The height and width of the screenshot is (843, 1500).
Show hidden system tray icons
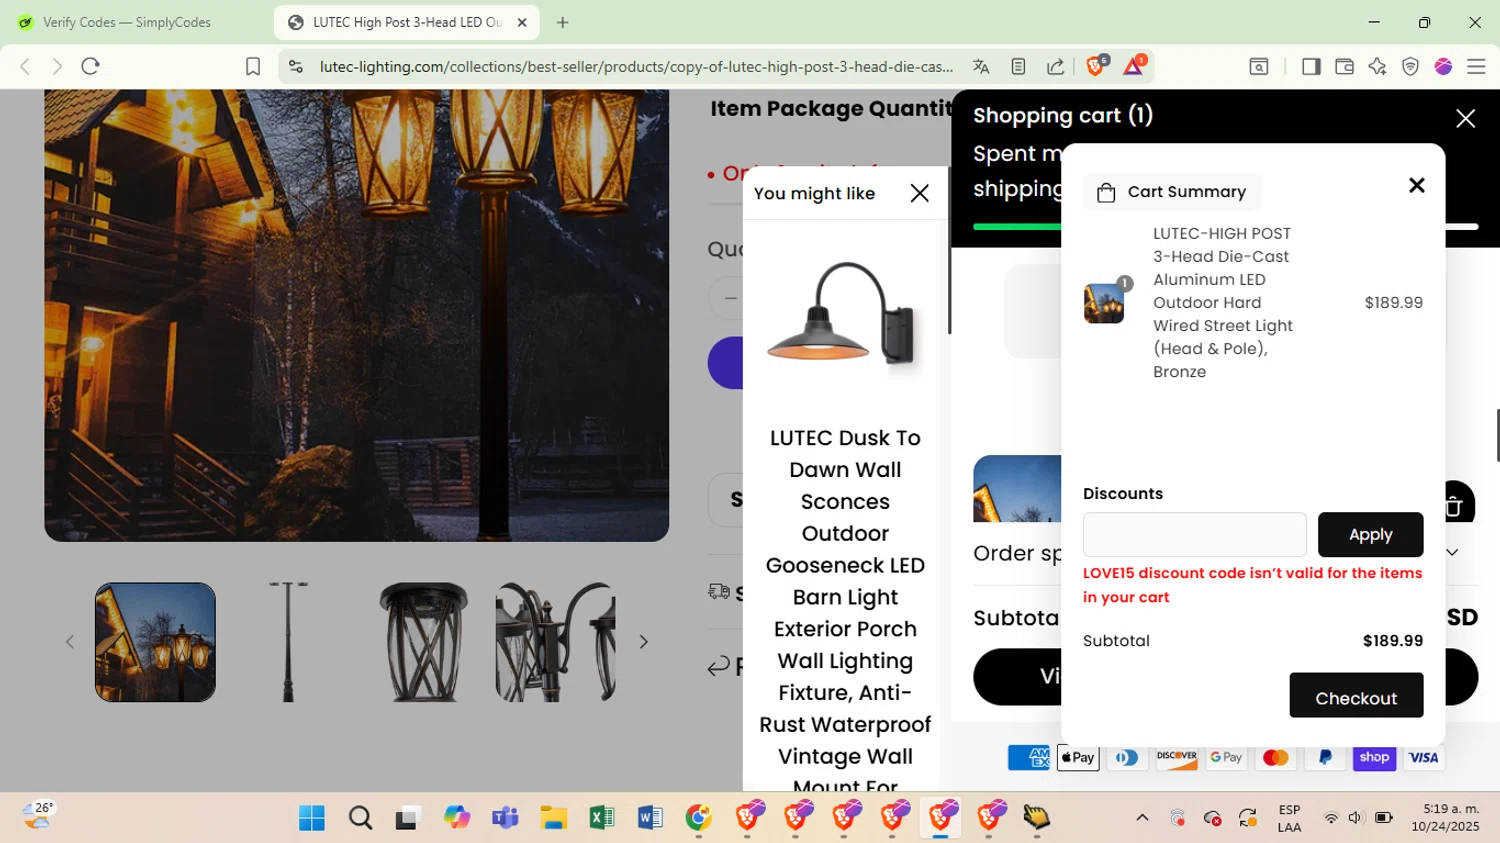coord(1142,818)
